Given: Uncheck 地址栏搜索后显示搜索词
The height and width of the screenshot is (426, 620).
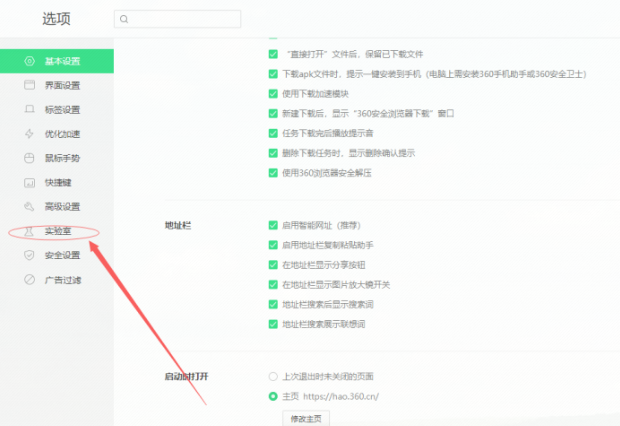Looking at the screenshot, I should coord(273,304).
